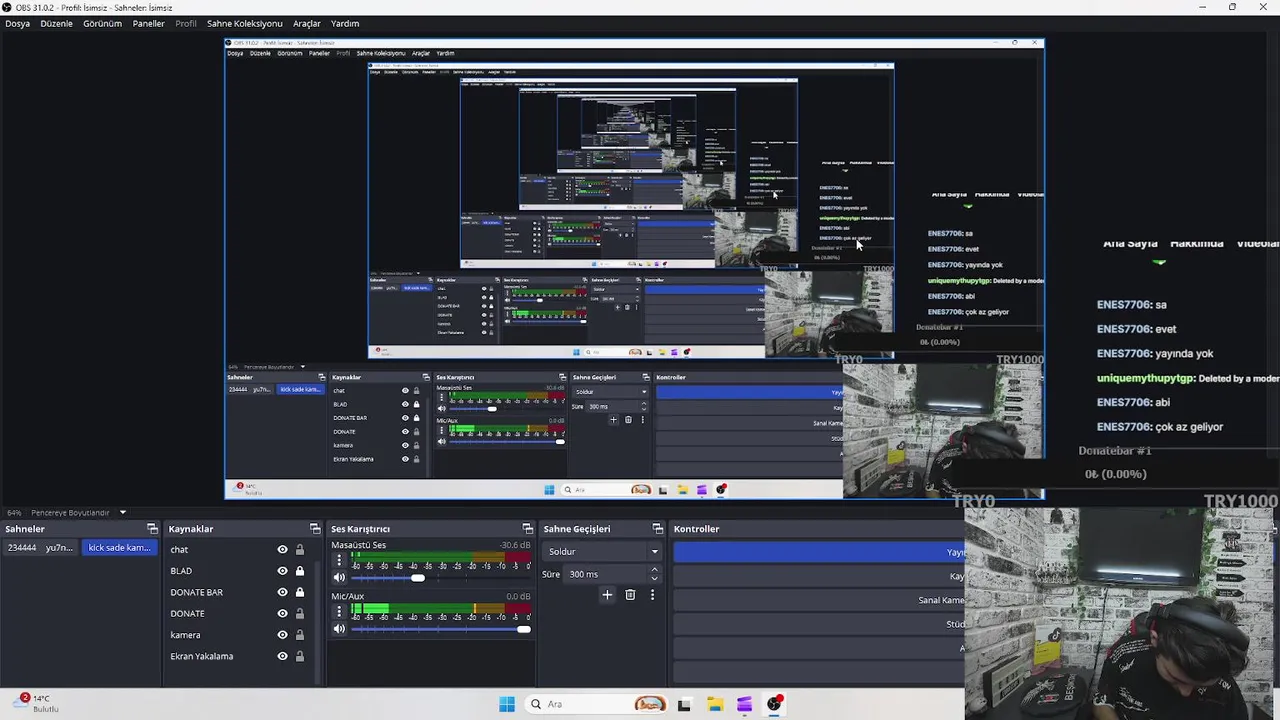Click the Mic/Aux volume slider handle

click(x=524, y=629)
